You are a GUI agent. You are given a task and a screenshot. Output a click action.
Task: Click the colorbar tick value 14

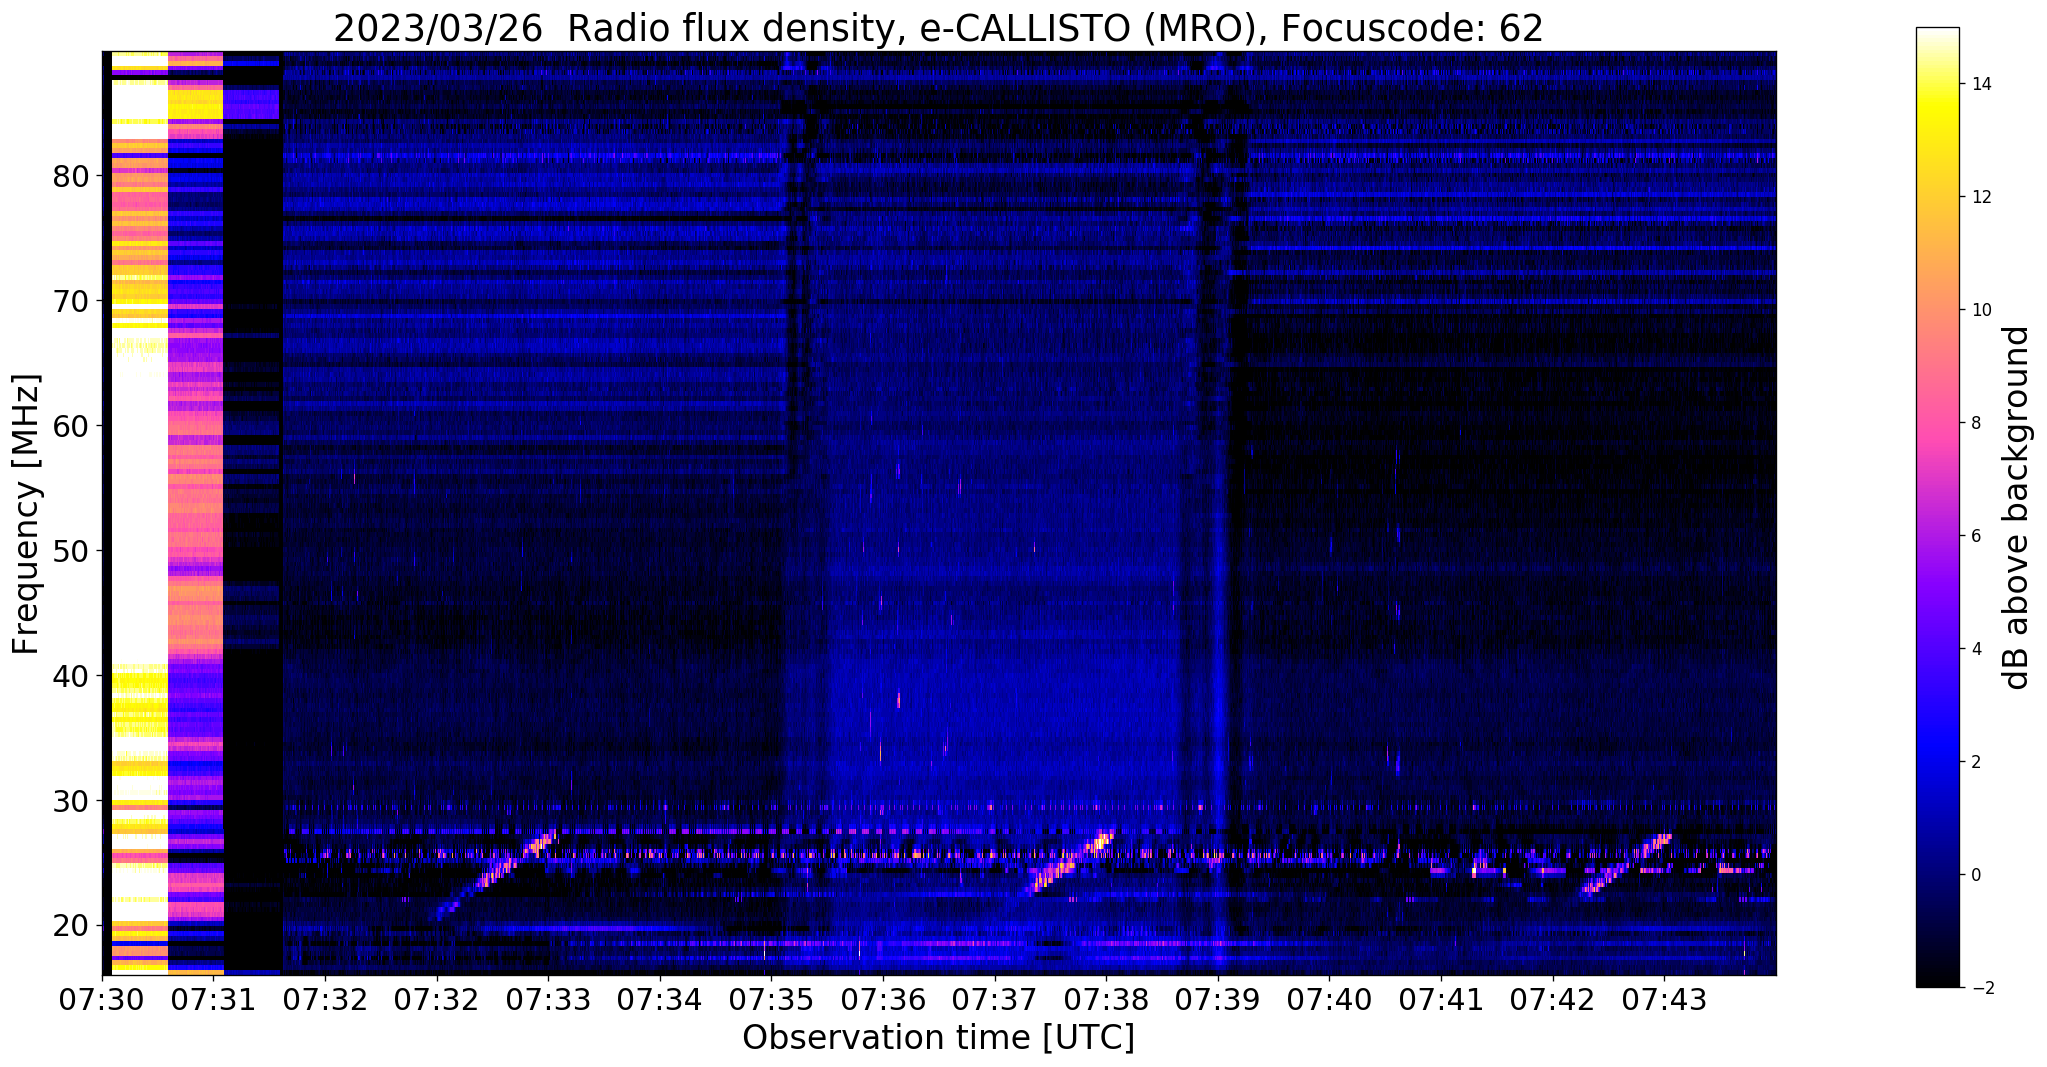pos(1981,85)
